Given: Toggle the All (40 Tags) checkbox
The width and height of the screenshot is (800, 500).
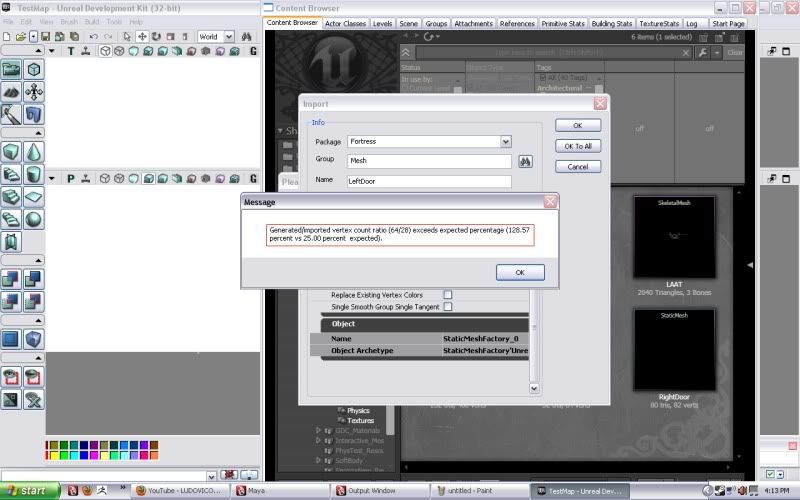Looking at the screenshot, I should click(x=542, y=78).
